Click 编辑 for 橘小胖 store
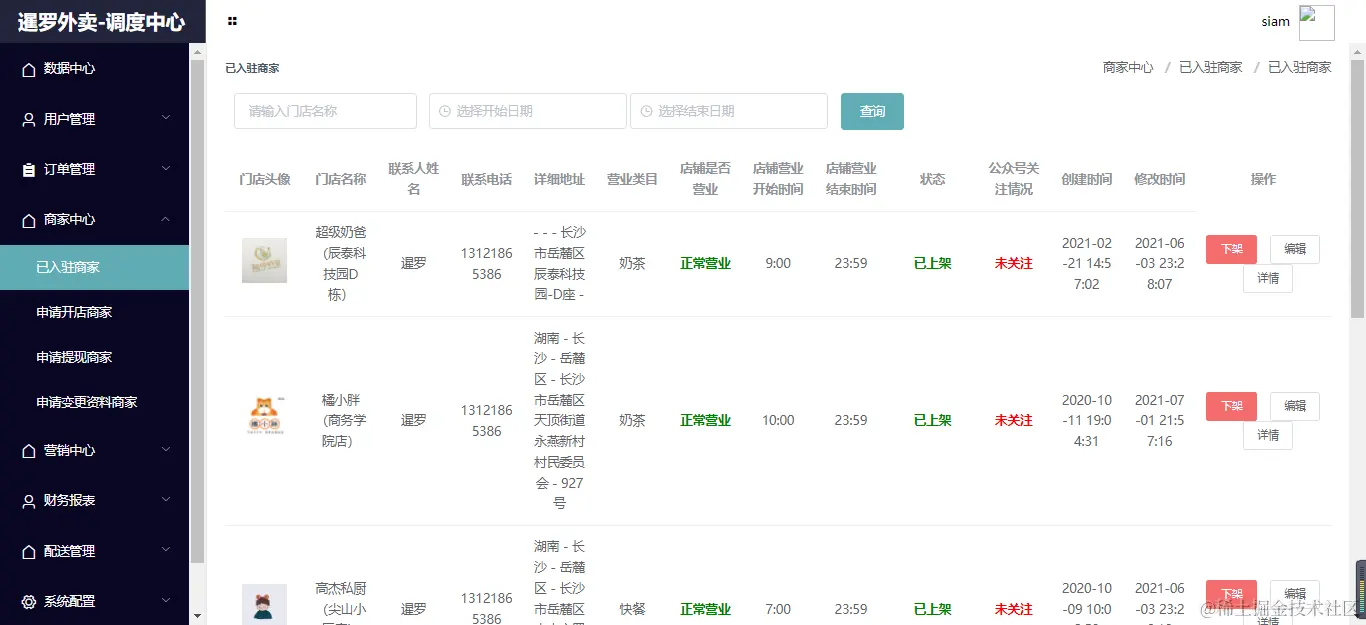 [x=1295, y=406]
